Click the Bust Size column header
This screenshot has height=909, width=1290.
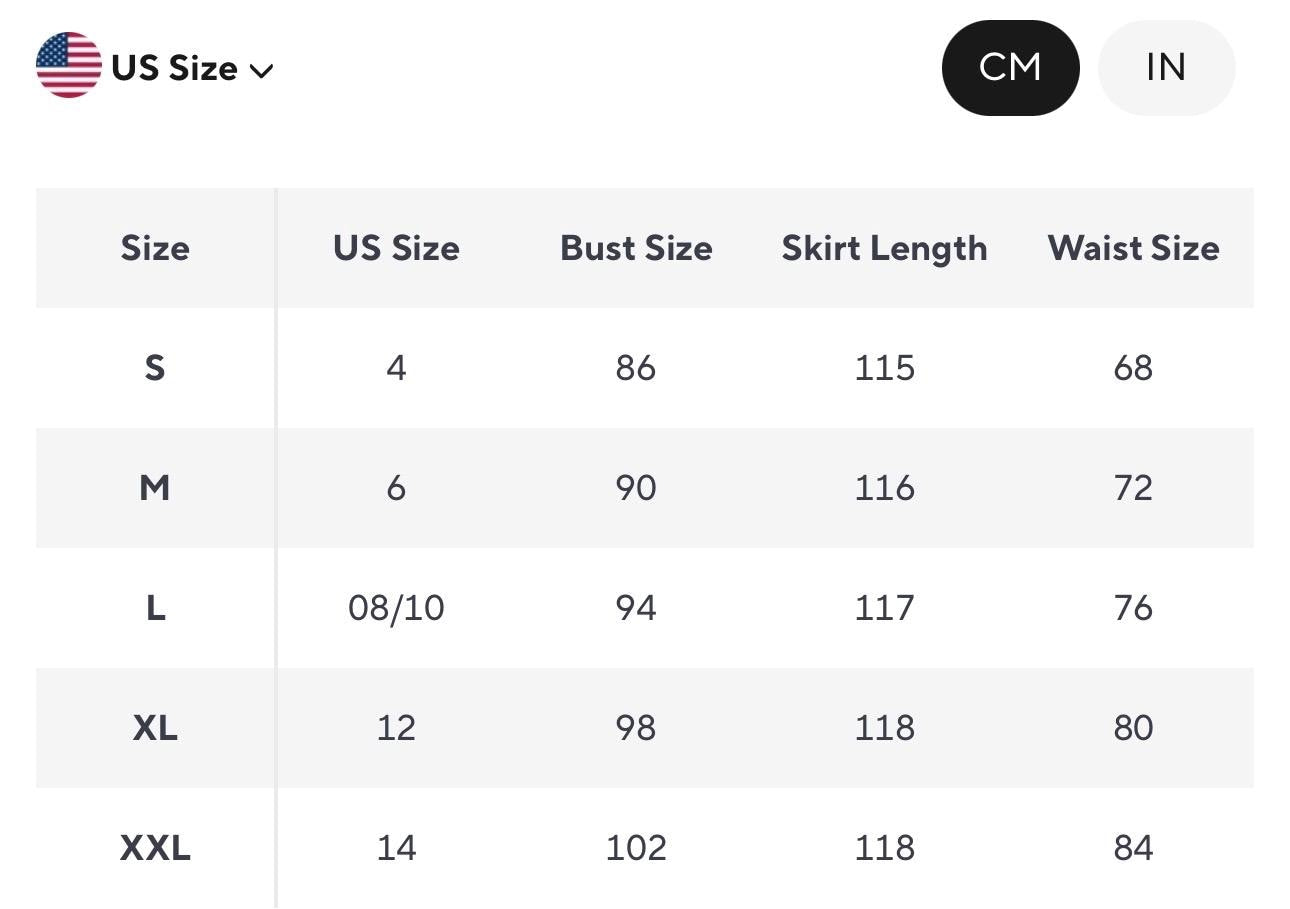click(x=636, y=248)
